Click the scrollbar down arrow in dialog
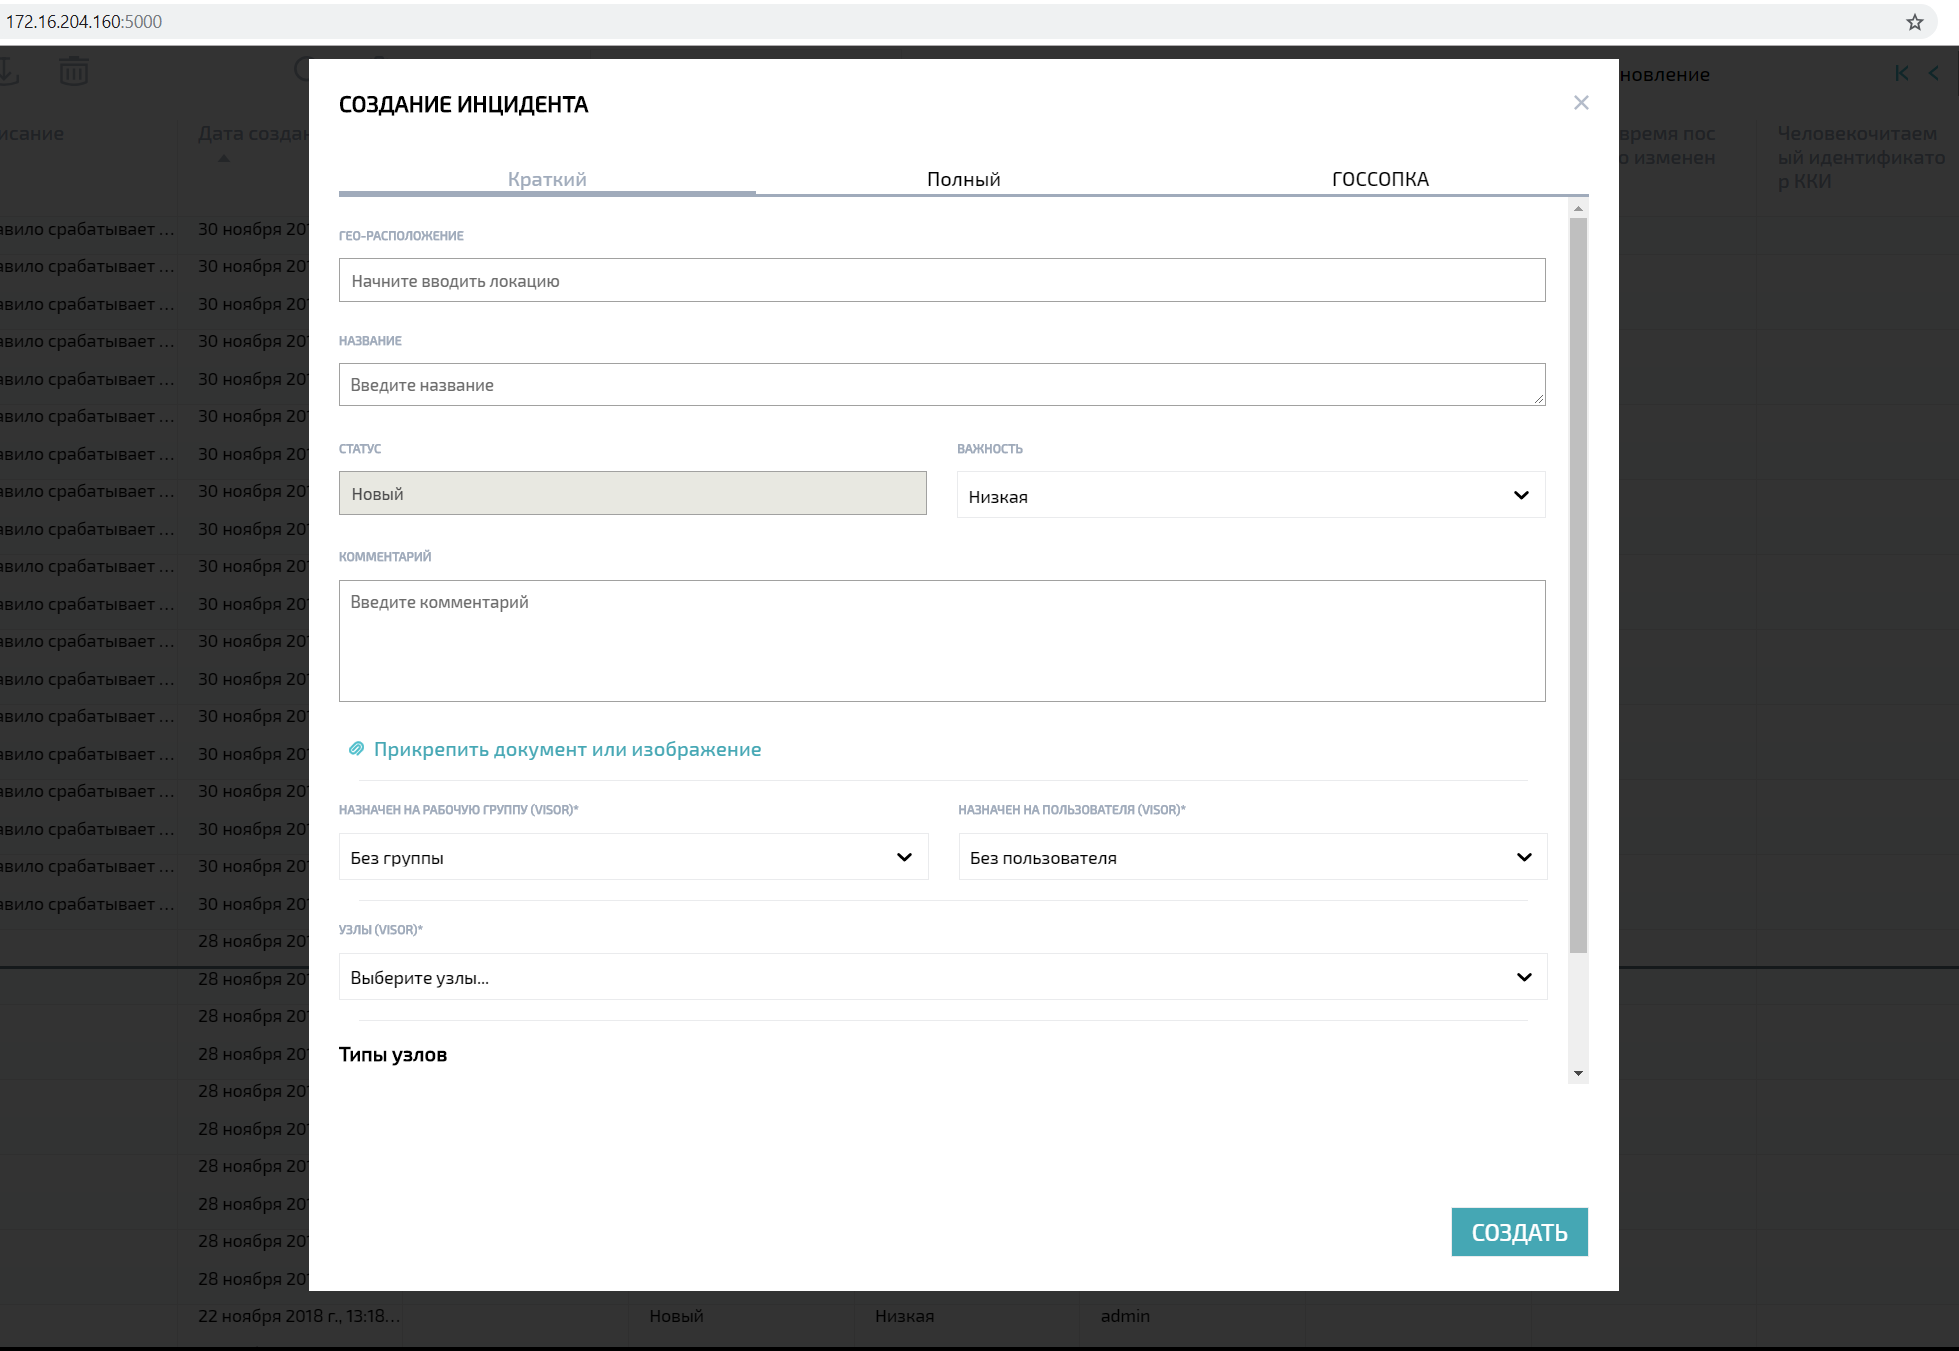This screenshot has width=1959, height=1351. [x=1578, y=1073]
